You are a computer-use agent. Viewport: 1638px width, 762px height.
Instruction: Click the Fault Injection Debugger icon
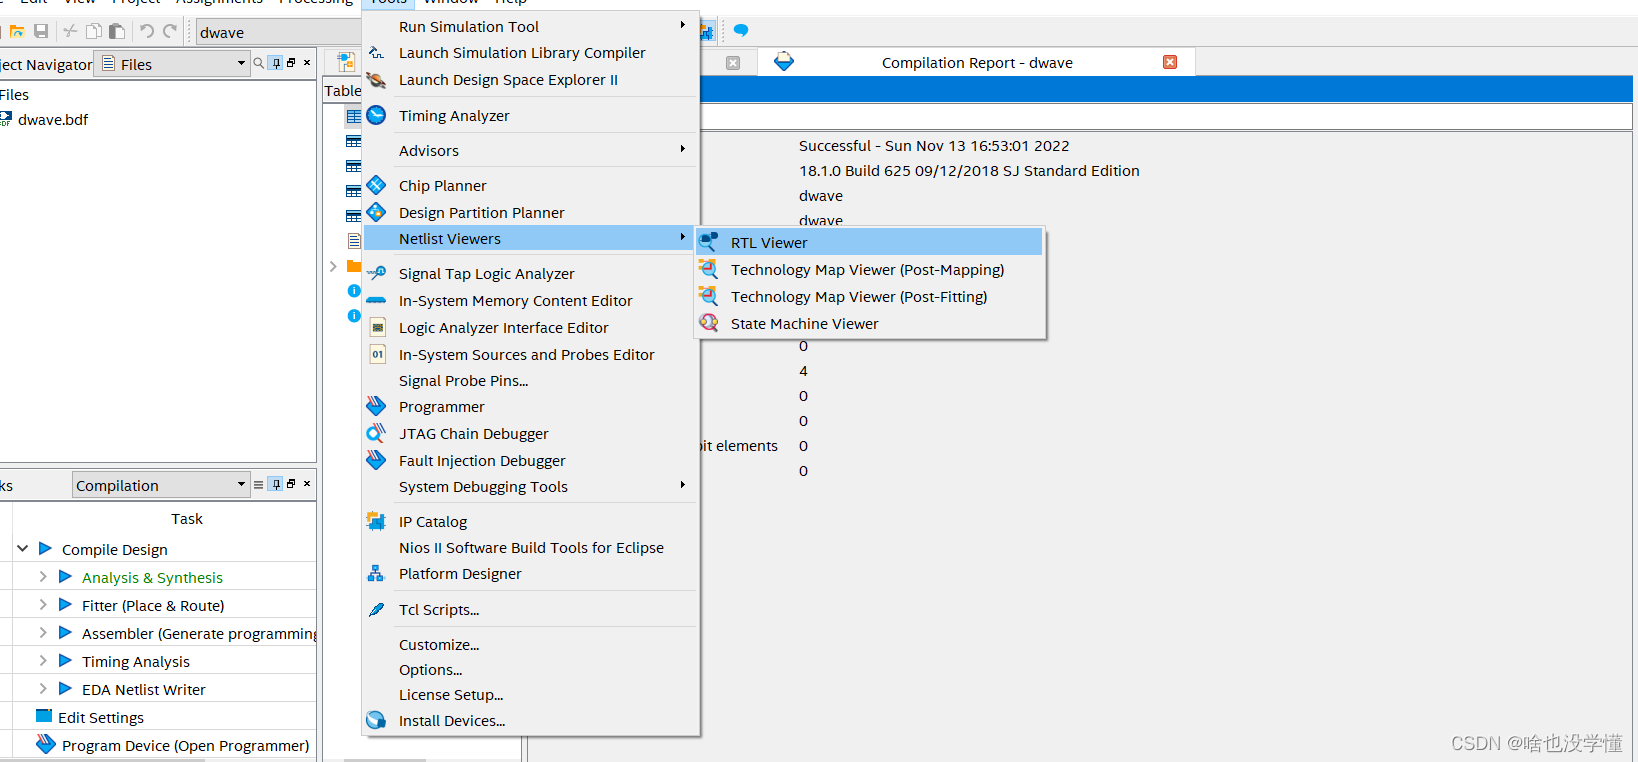pyautogui.click(x=376, y=460)
